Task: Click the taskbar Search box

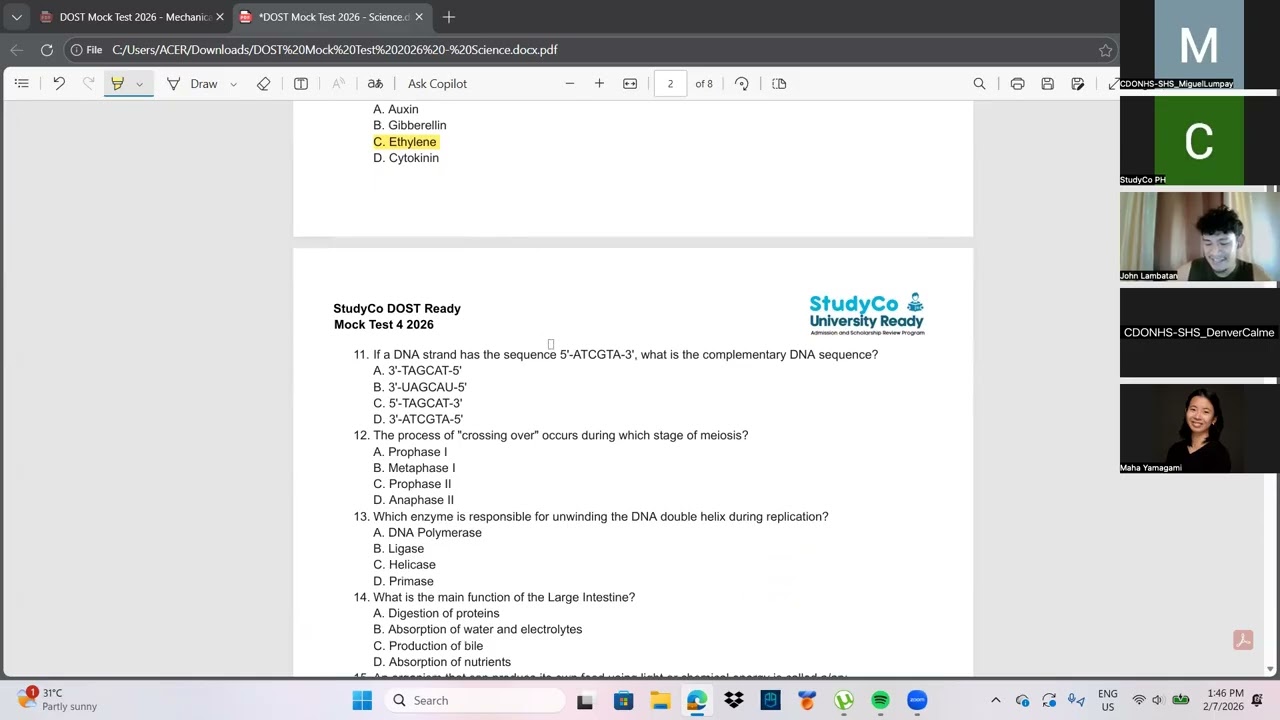Action: point(475,701)
